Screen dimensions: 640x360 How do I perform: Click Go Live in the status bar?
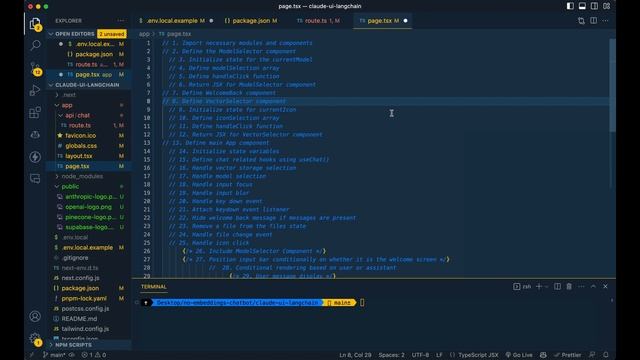pyautogui.click(x=519, y=355)
